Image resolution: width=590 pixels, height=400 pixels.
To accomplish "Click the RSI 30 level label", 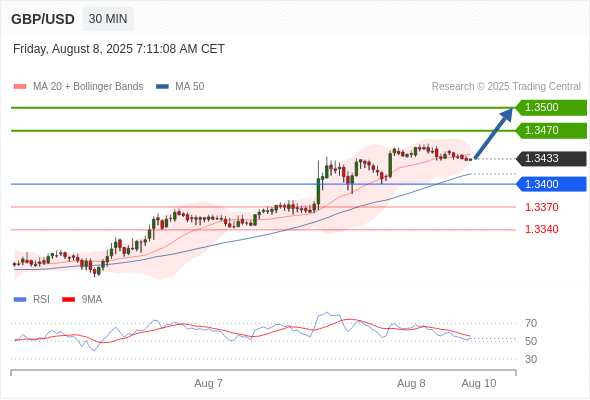I will pyautogui.click(x=531, y=359).
